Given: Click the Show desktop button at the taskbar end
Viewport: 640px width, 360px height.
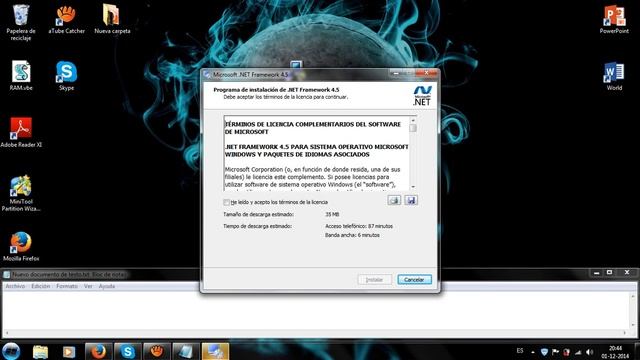Looking at the screenshot, I should [x=637, y=351].
